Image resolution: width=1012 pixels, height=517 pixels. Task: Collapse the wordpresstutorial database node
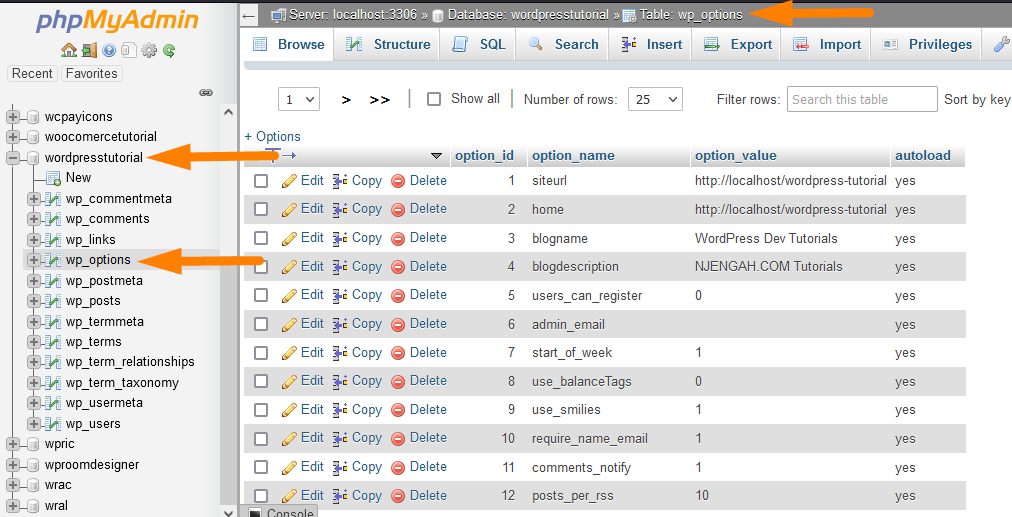click(12, 158)
